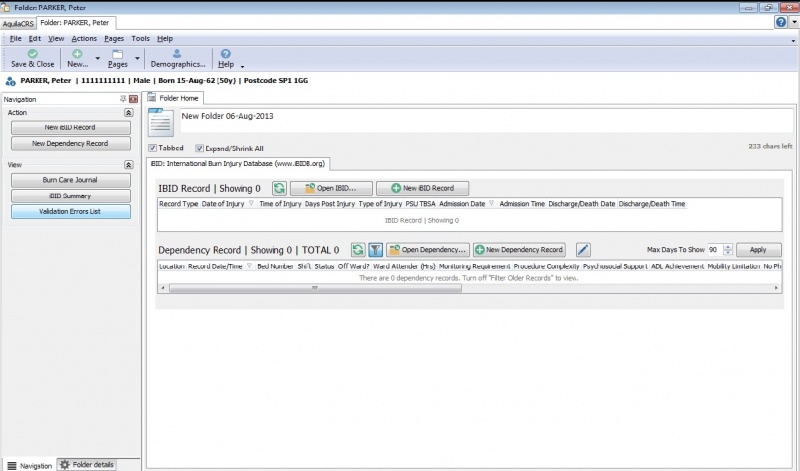Refresh the Dependency Record list
The width and height of the screenshot is (800, 471).
358,250
